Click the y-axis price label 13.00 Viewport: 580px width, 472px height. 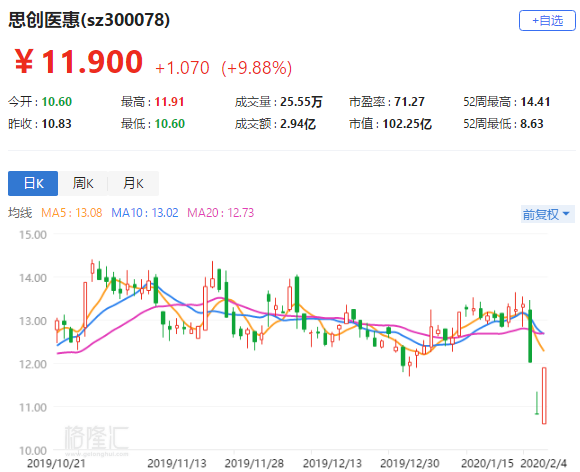33,321
